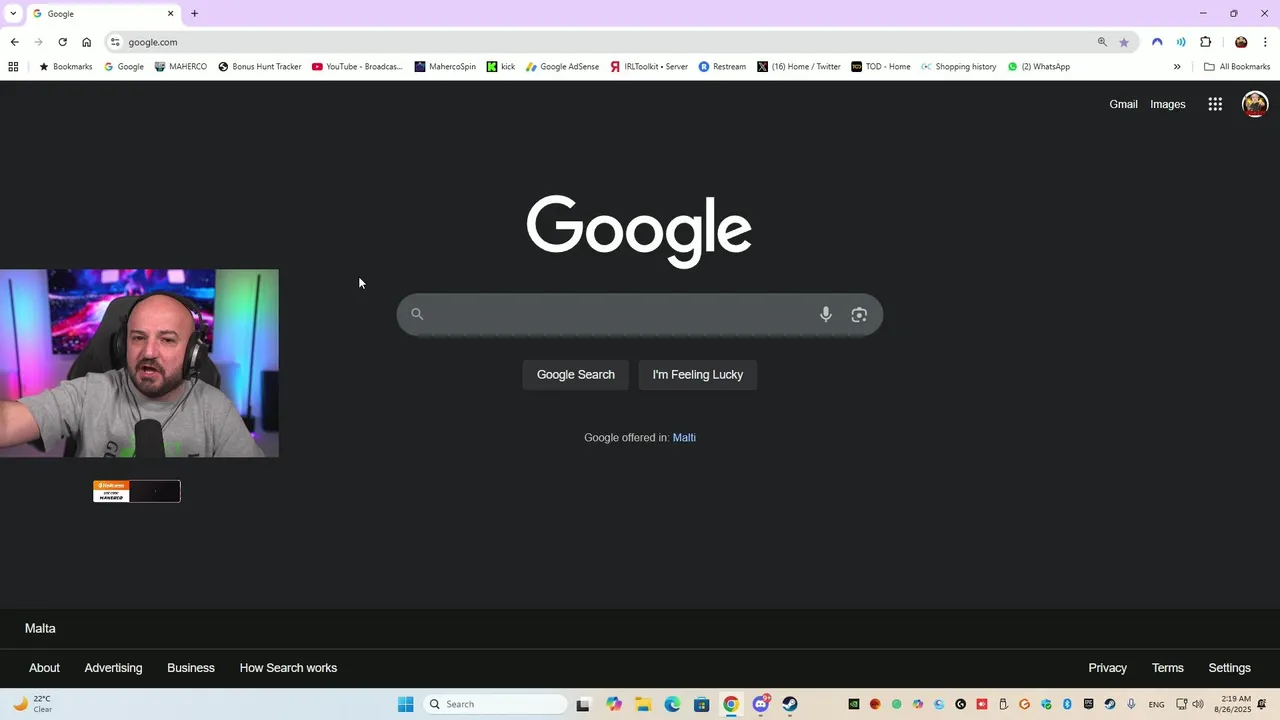Open the Windows Start menu

(405, 704)
